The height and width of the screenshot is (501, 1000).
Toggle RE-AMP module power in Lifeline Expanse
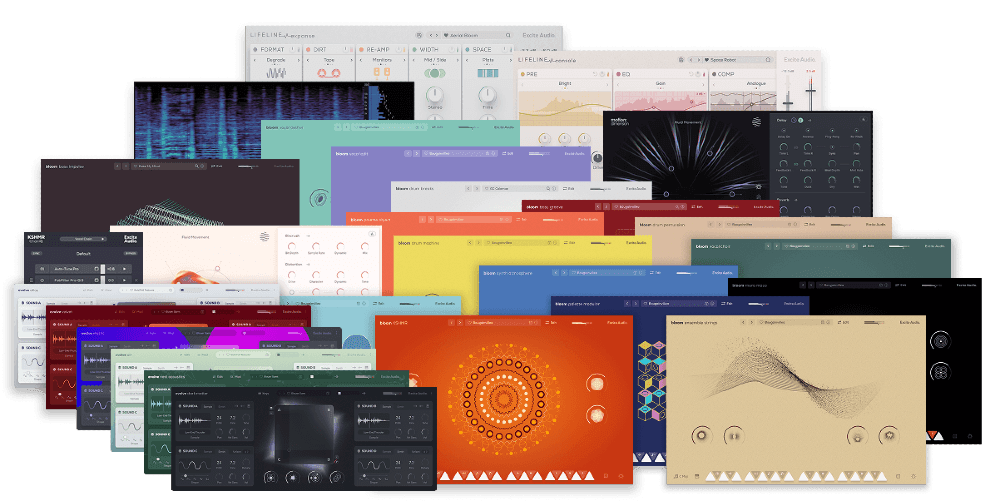(x=362, y=49)
